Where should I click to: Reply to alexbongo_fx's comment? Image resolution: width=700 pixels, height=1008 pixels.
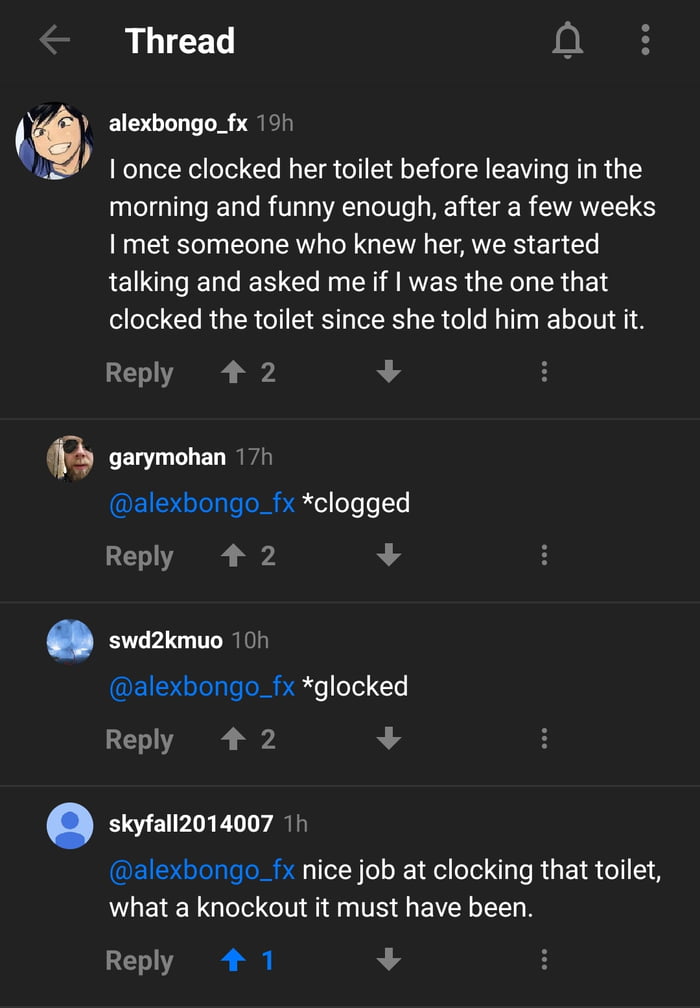pos(139,373)
